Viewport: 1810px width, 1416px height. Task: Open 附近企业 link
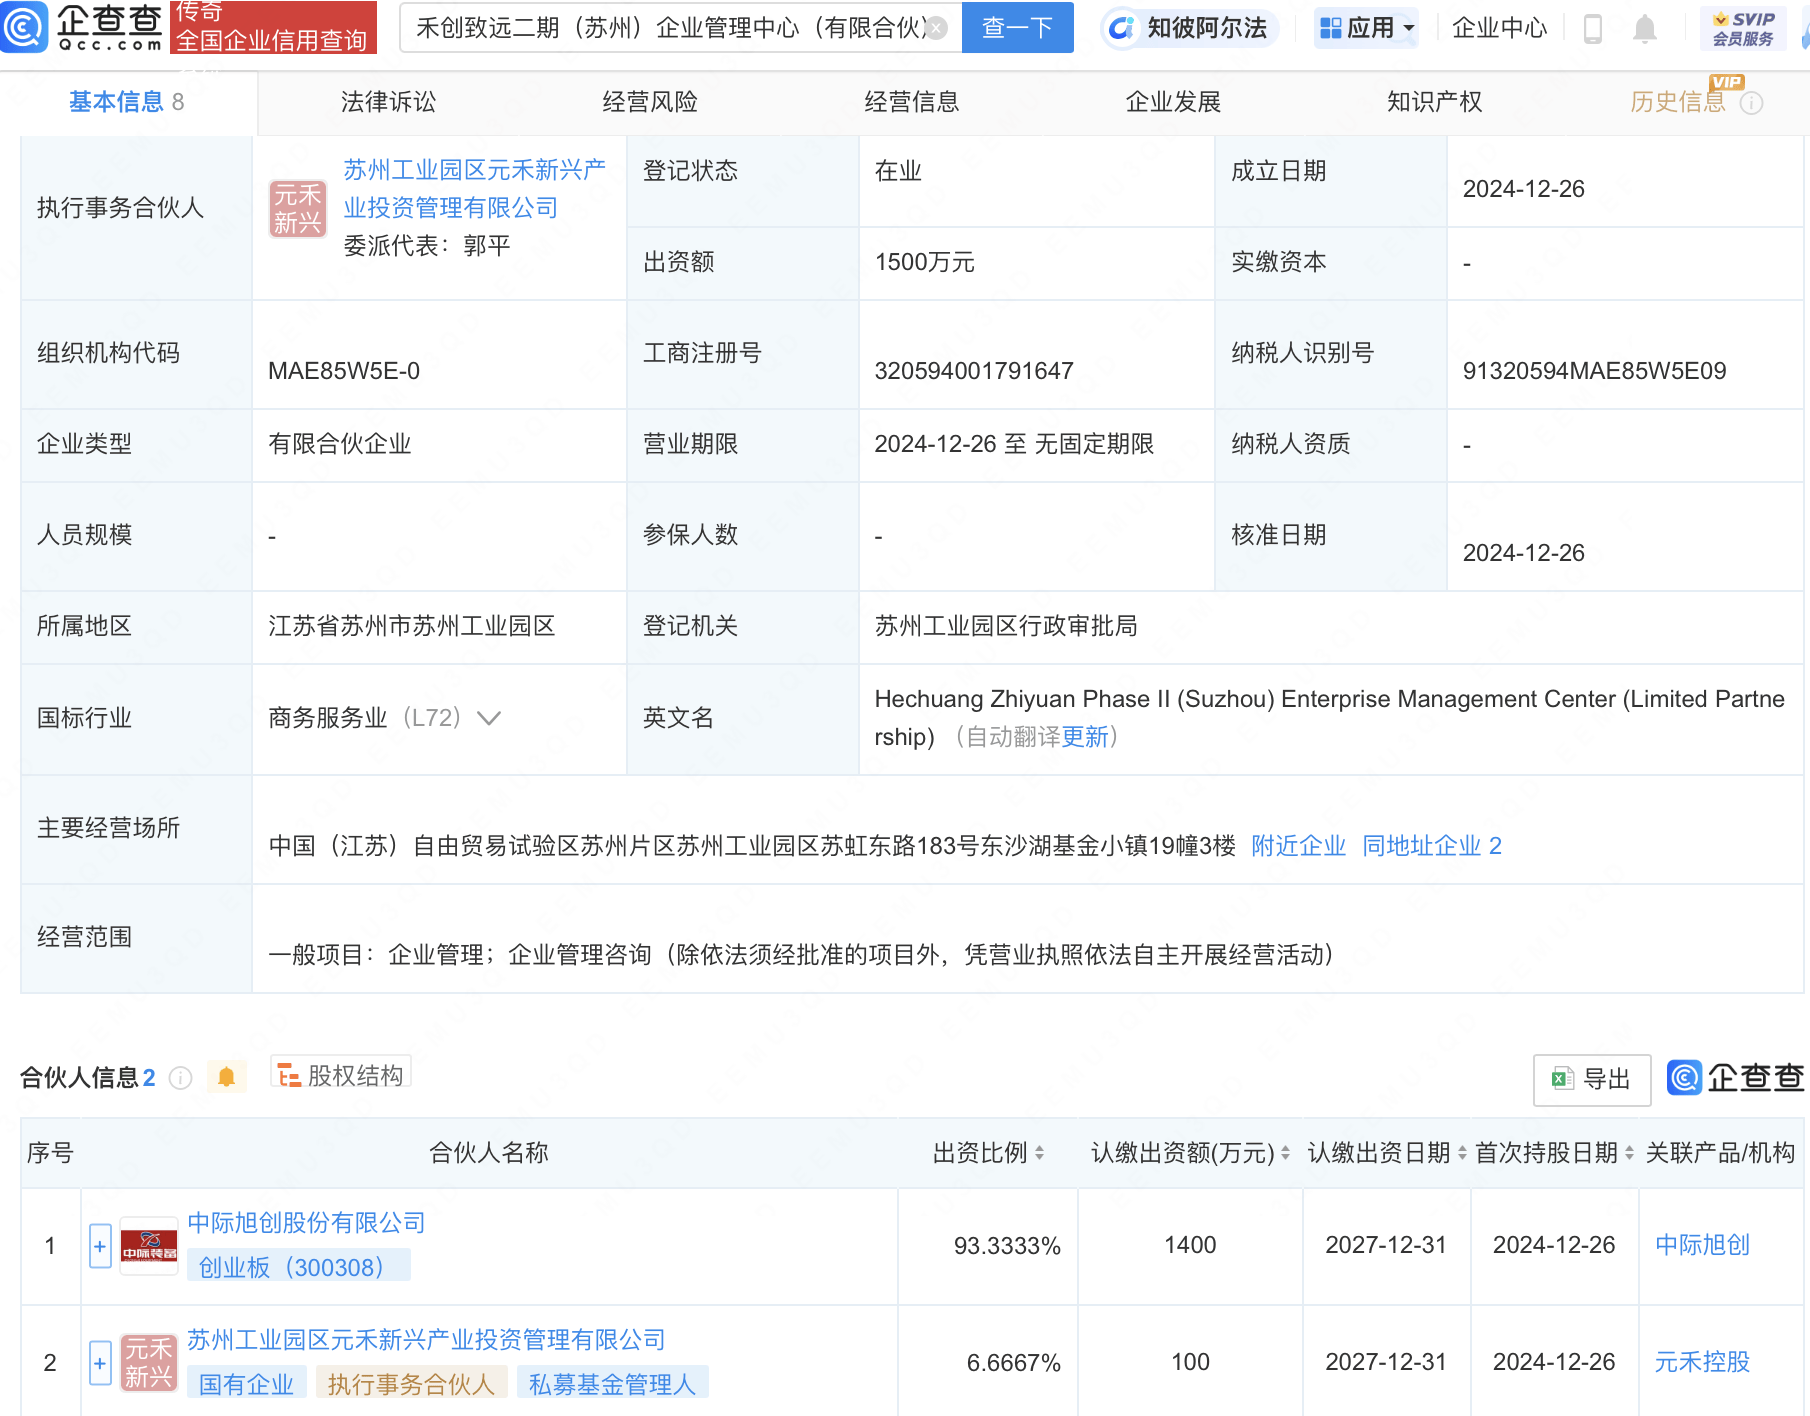[1298, 846]
